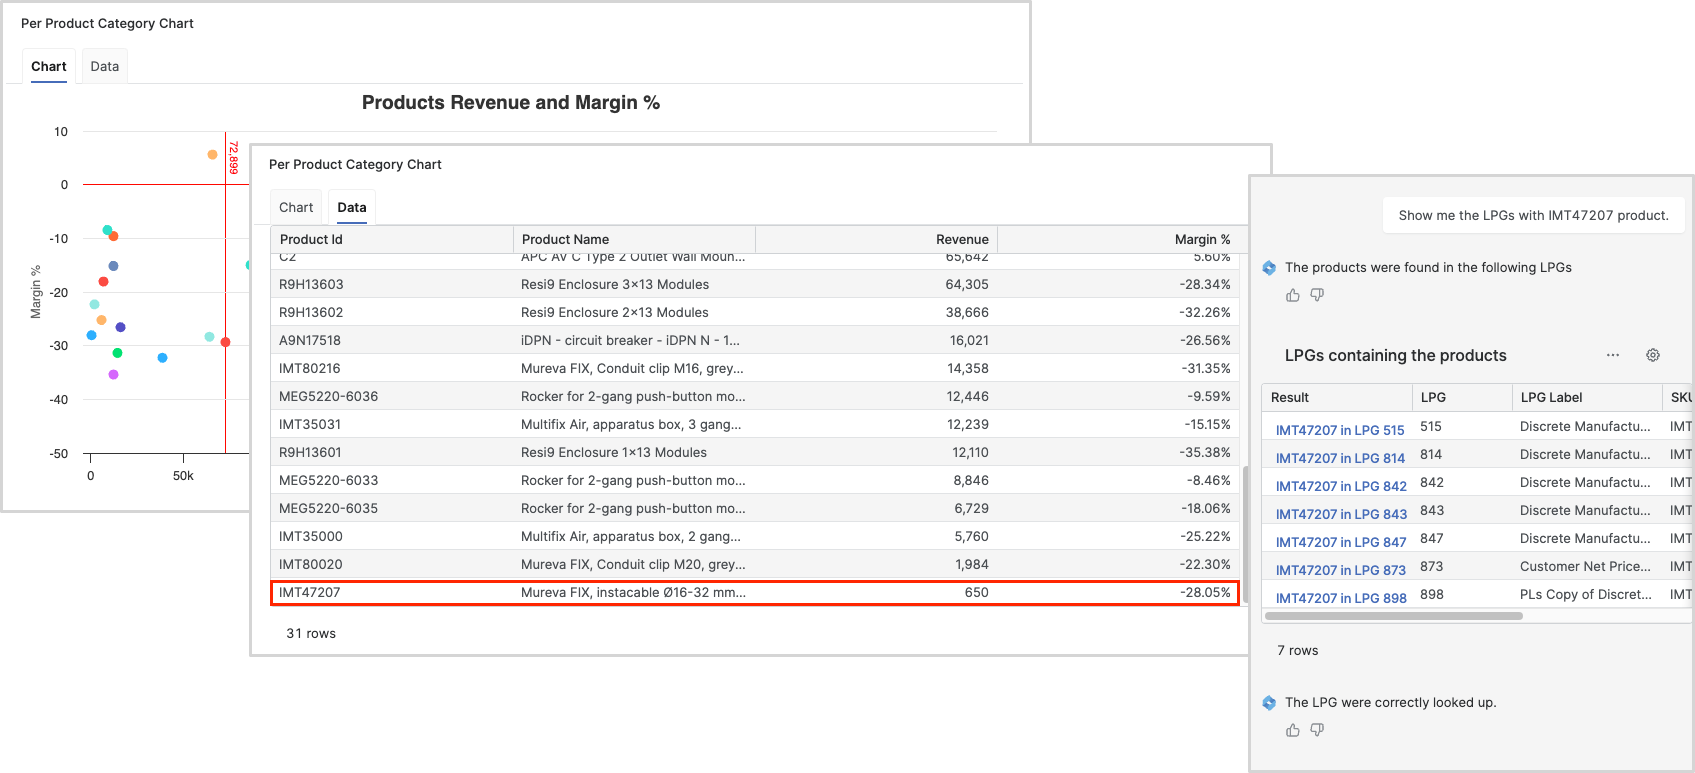The height and width of the screenshot is (773, 1695).
Task: Open settings gear for LPGs table
Action: (x=1653, y=355)
